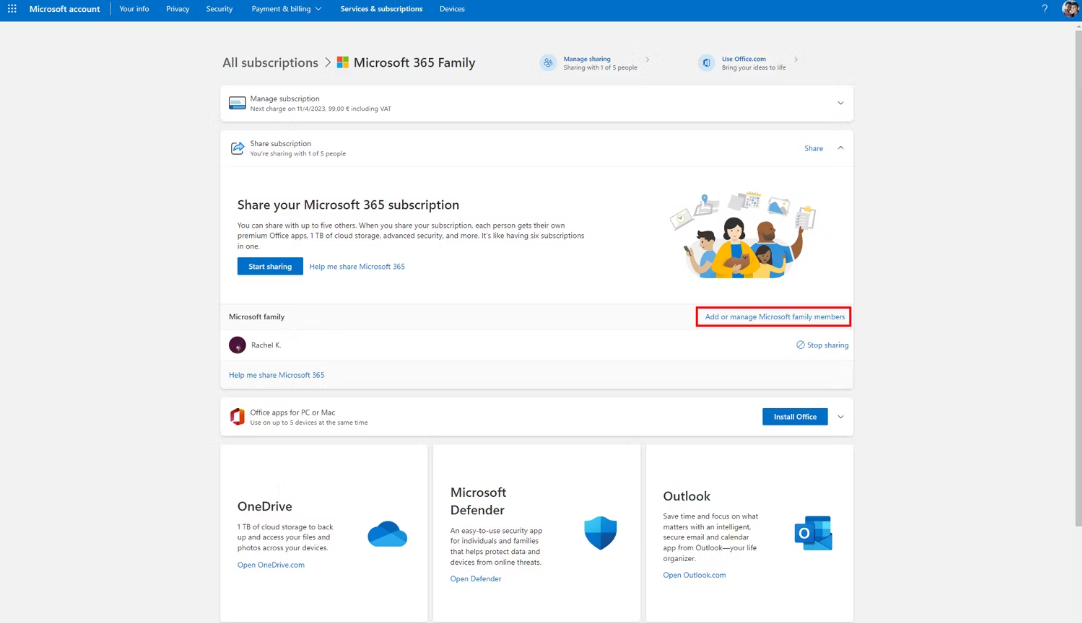Open the Devices tab

click(452, 9)
